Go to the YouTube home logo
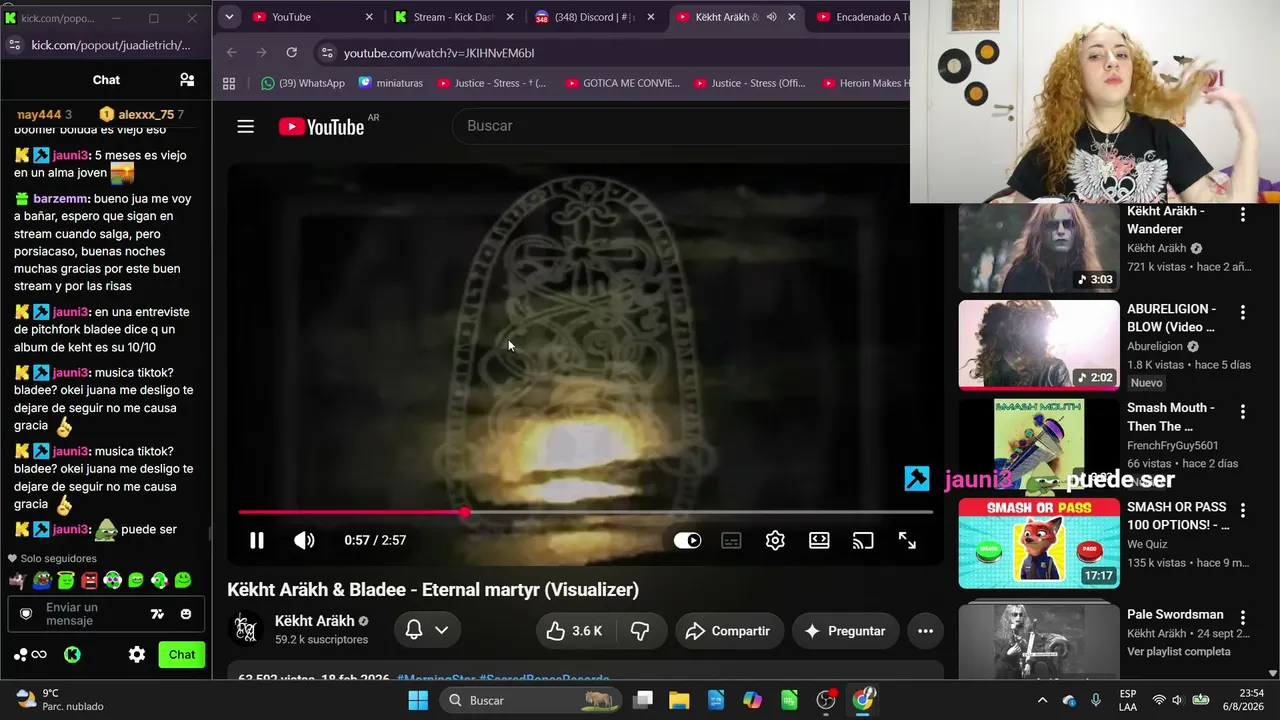 pyautogui.click(x=321, y=126)
